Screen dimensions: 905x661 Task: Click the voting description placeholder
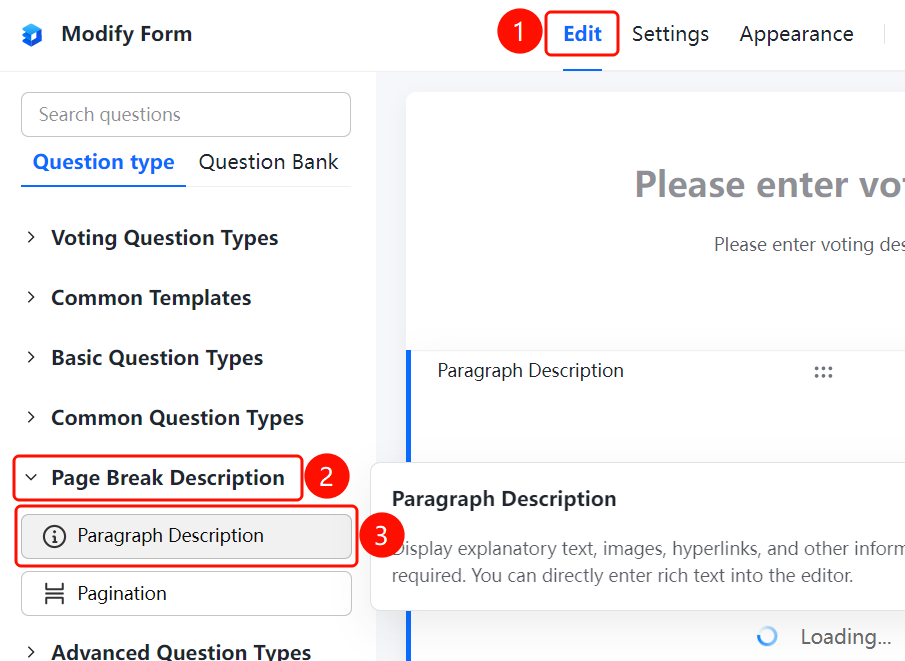(x=809, y=245)
